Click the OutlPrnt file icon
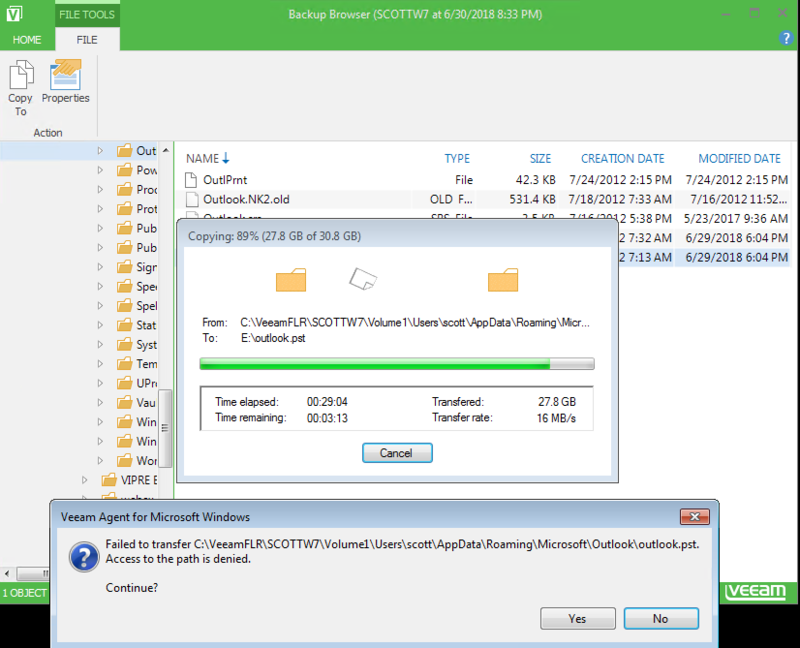The width and height of the screenshot is (800, 648). (x=191, y=179)
